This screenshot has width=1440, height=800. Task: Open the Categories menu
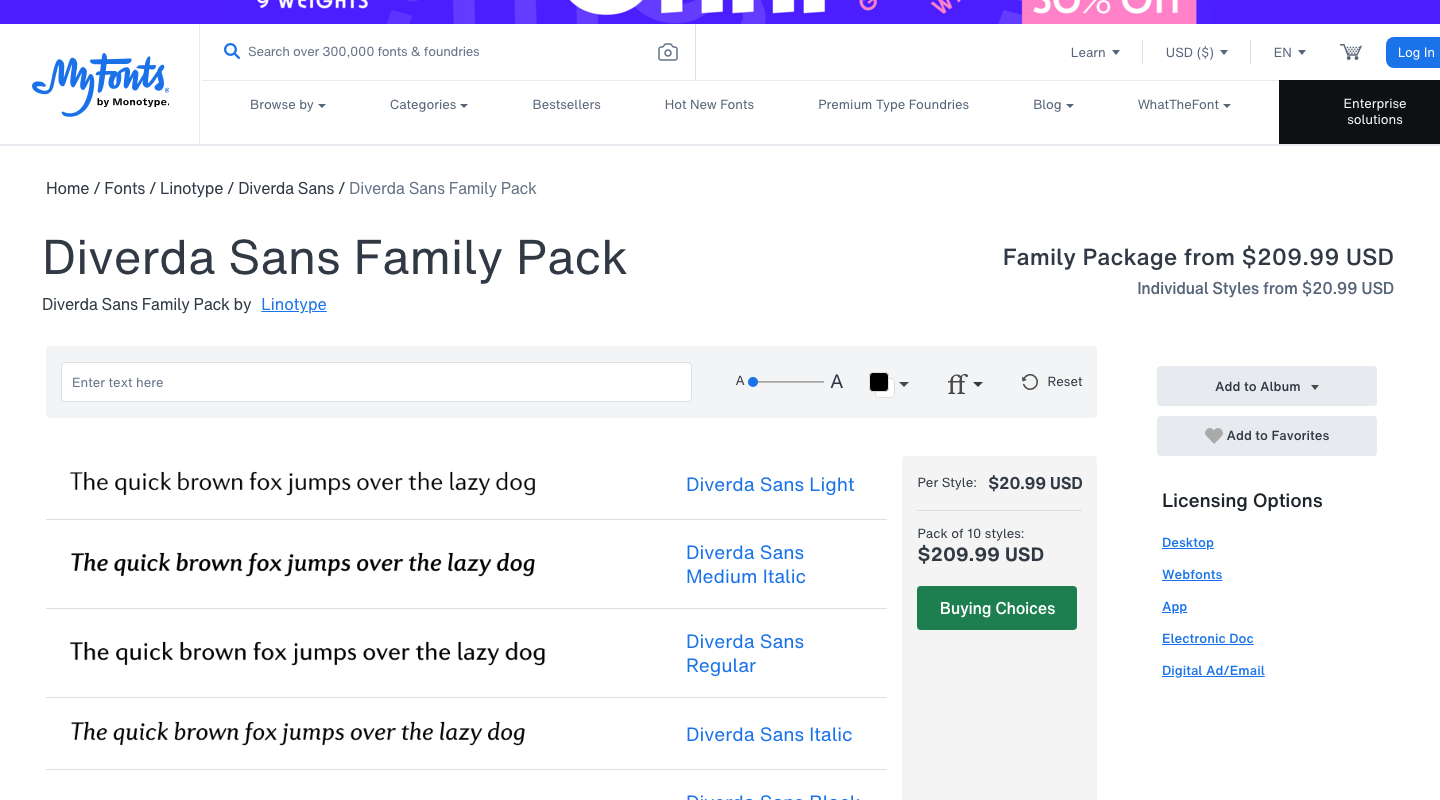(429, 105)
